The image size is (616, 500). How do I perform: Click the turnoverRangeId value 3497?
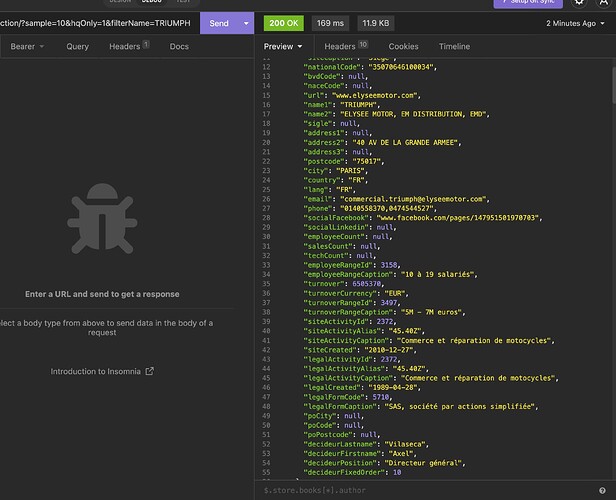389,303
